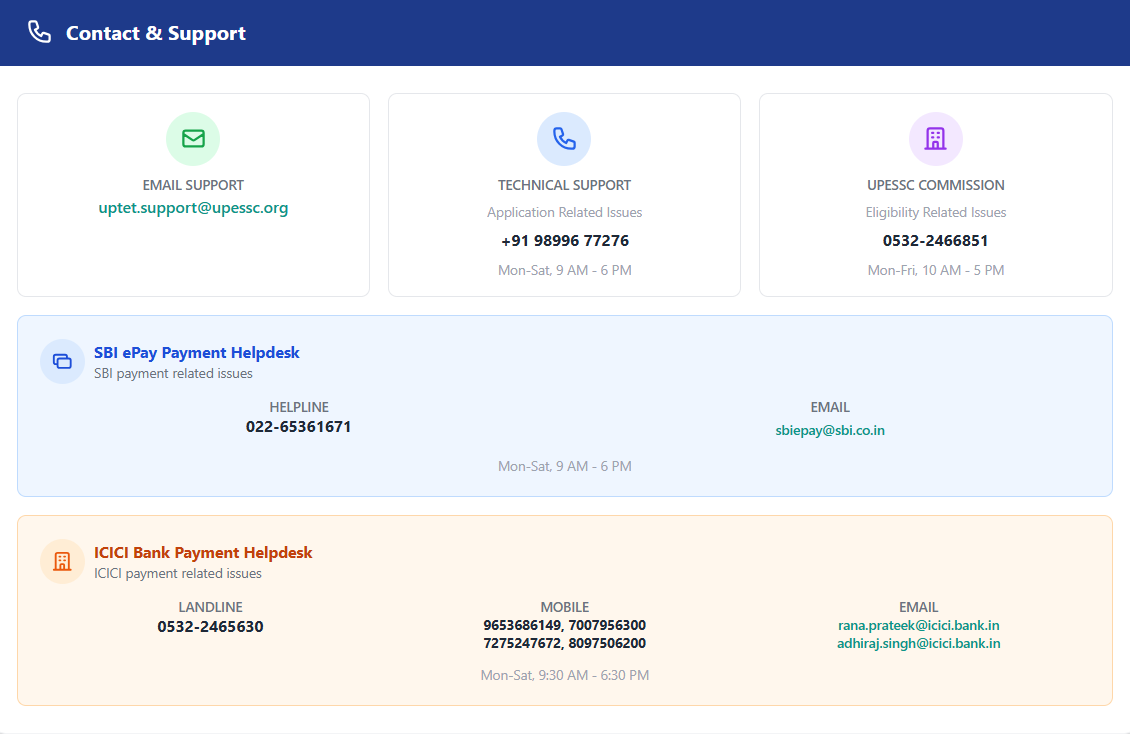Click the orange ICICI Bank building icon
Viewport: 1130px width, 734px height.
62,561
